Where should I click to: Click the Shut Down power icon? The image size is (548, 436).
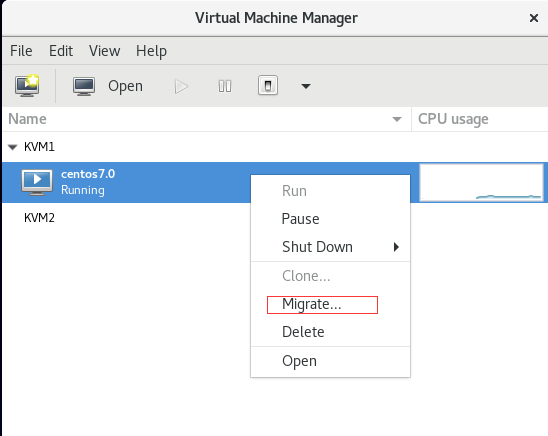click(268, 86)
